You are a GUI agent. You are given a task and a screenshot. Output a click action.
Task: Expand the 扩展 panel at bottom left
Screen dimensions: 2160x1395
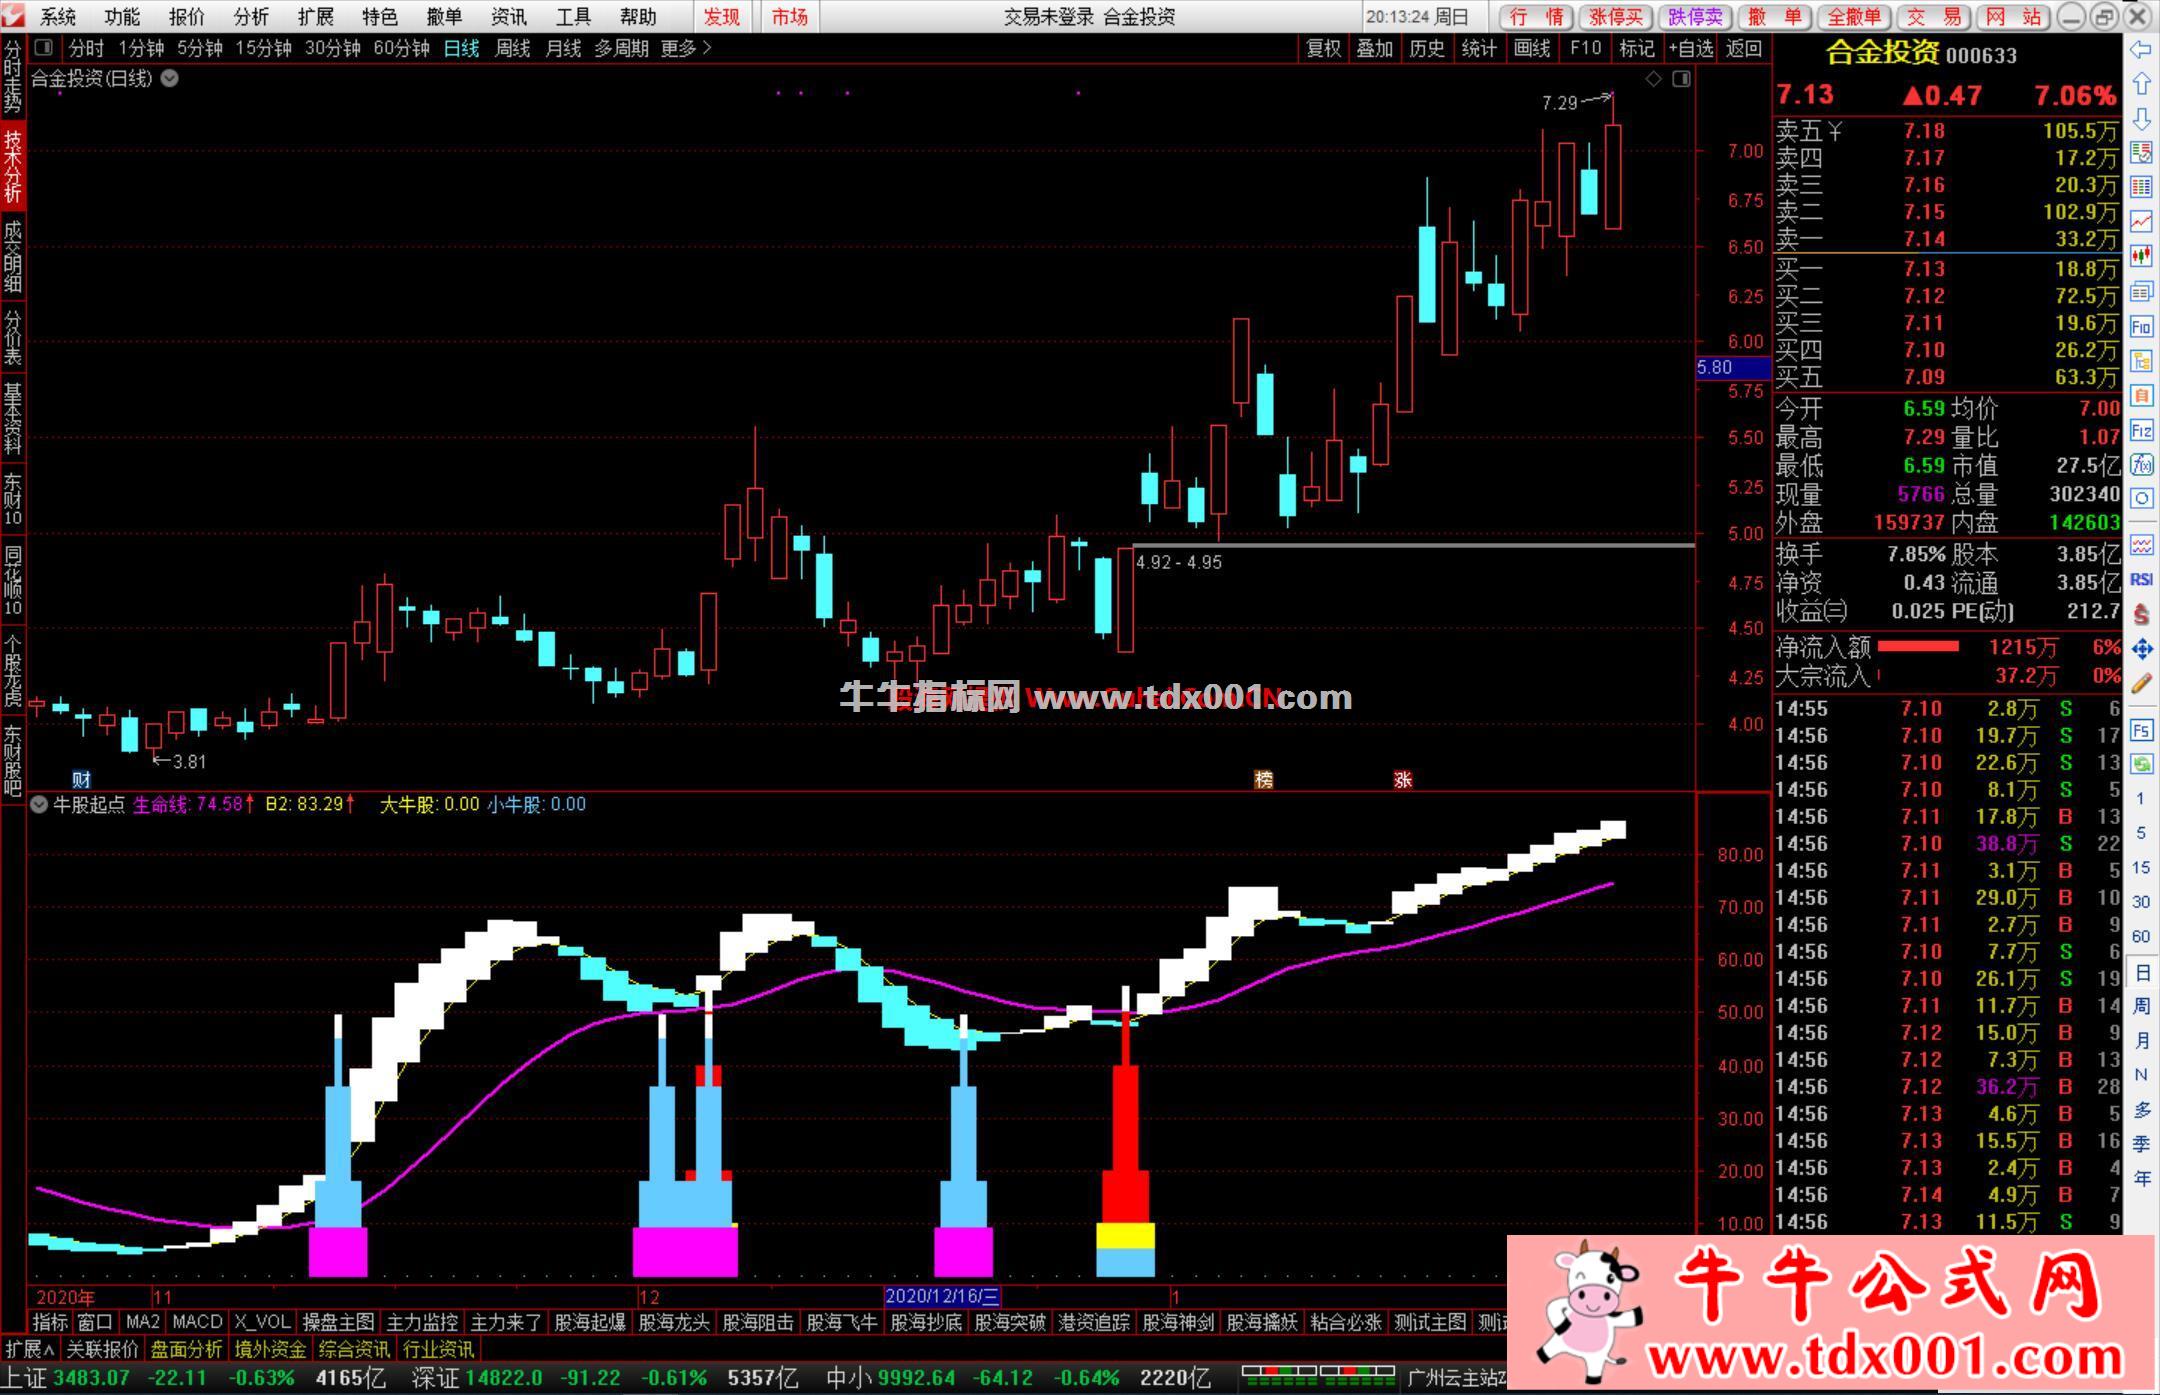point(30,1348)
